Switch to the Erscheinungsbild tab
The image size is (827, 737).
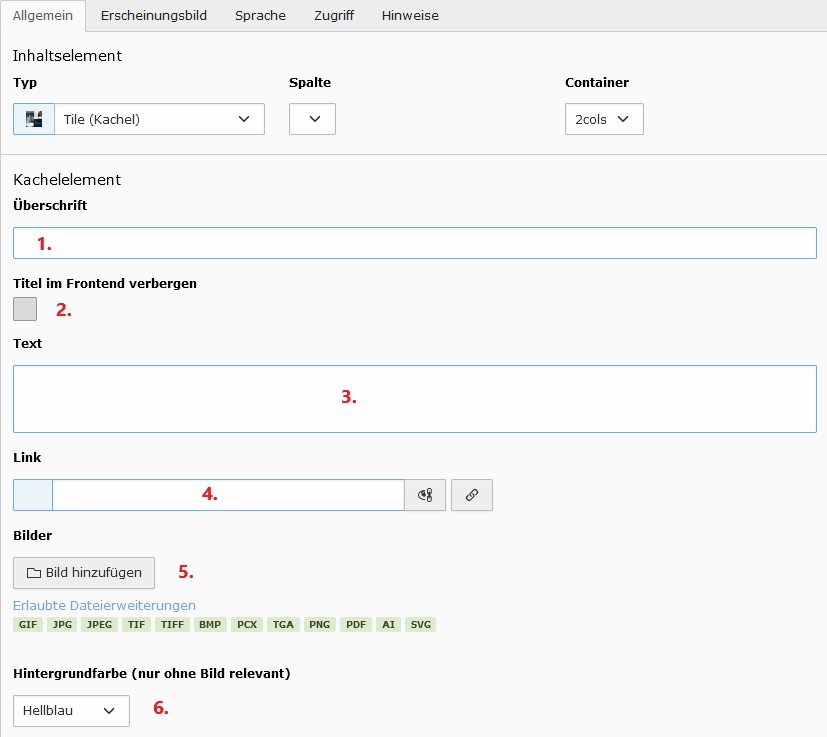(x=153, y=16)
